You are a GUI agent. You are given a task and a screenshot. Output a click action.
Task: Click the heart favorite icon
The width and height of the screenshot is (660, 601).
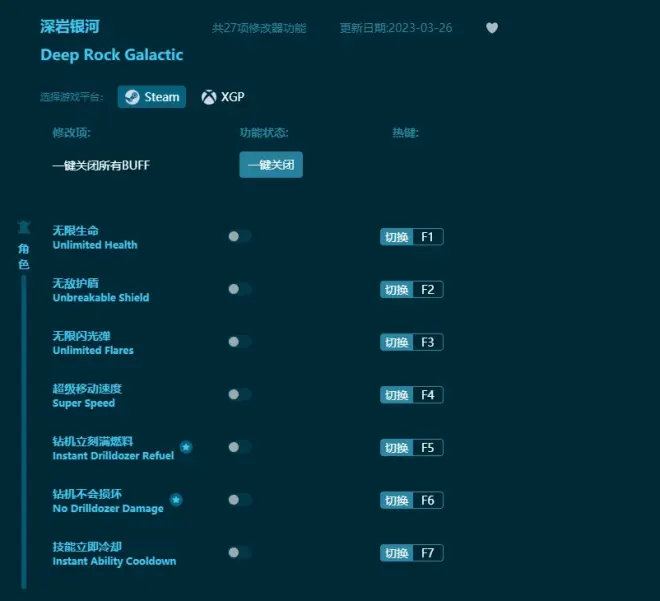492,28
